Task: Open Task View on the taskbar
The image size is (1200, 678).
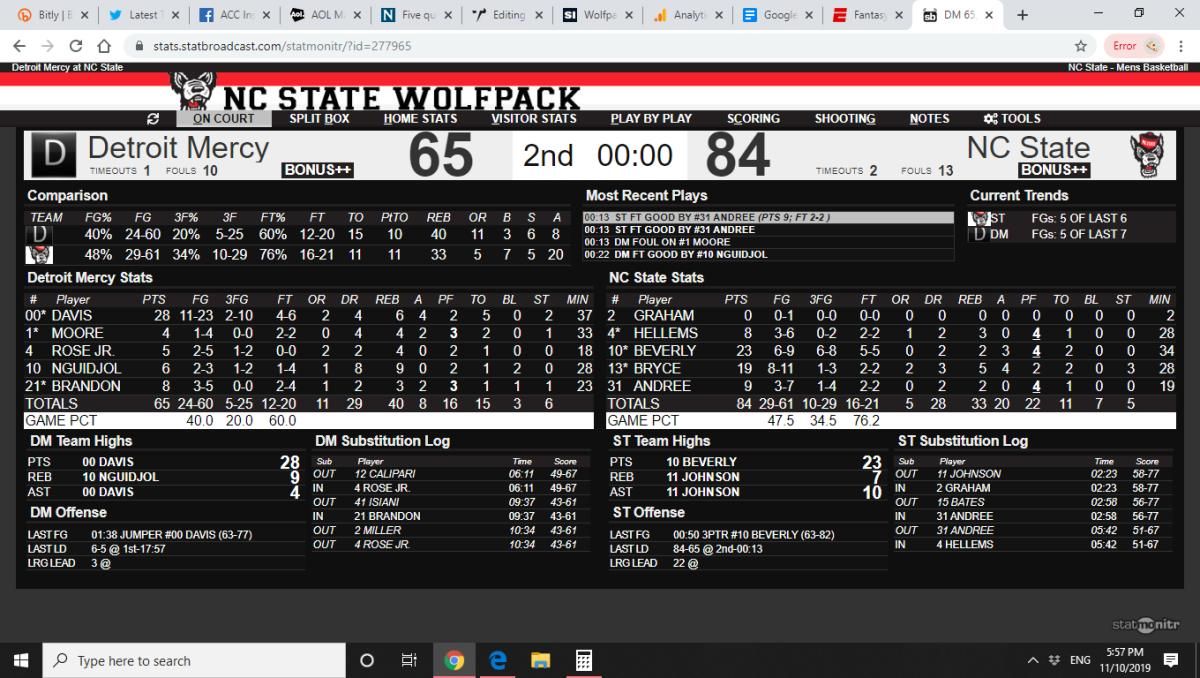Action: click(x=409, y=660)
